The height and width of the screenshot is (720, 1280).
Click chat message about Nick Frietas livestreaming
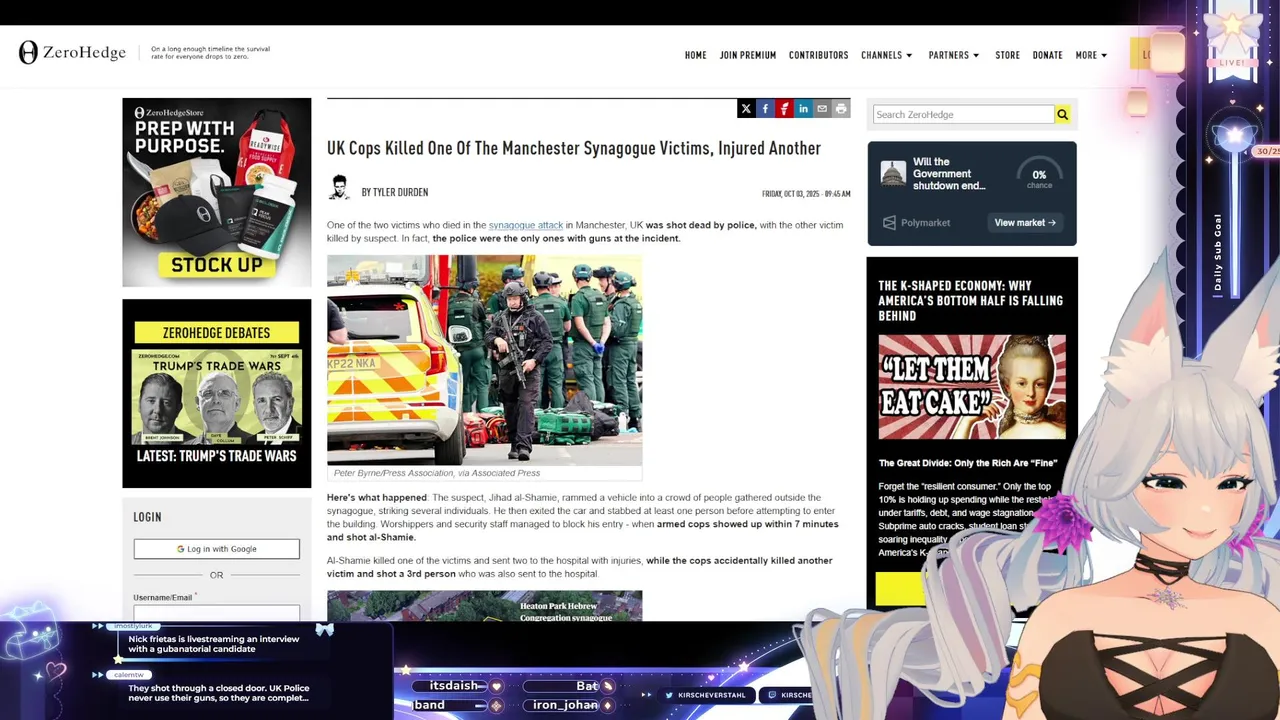pyautogui.click(x=214, y=644)
